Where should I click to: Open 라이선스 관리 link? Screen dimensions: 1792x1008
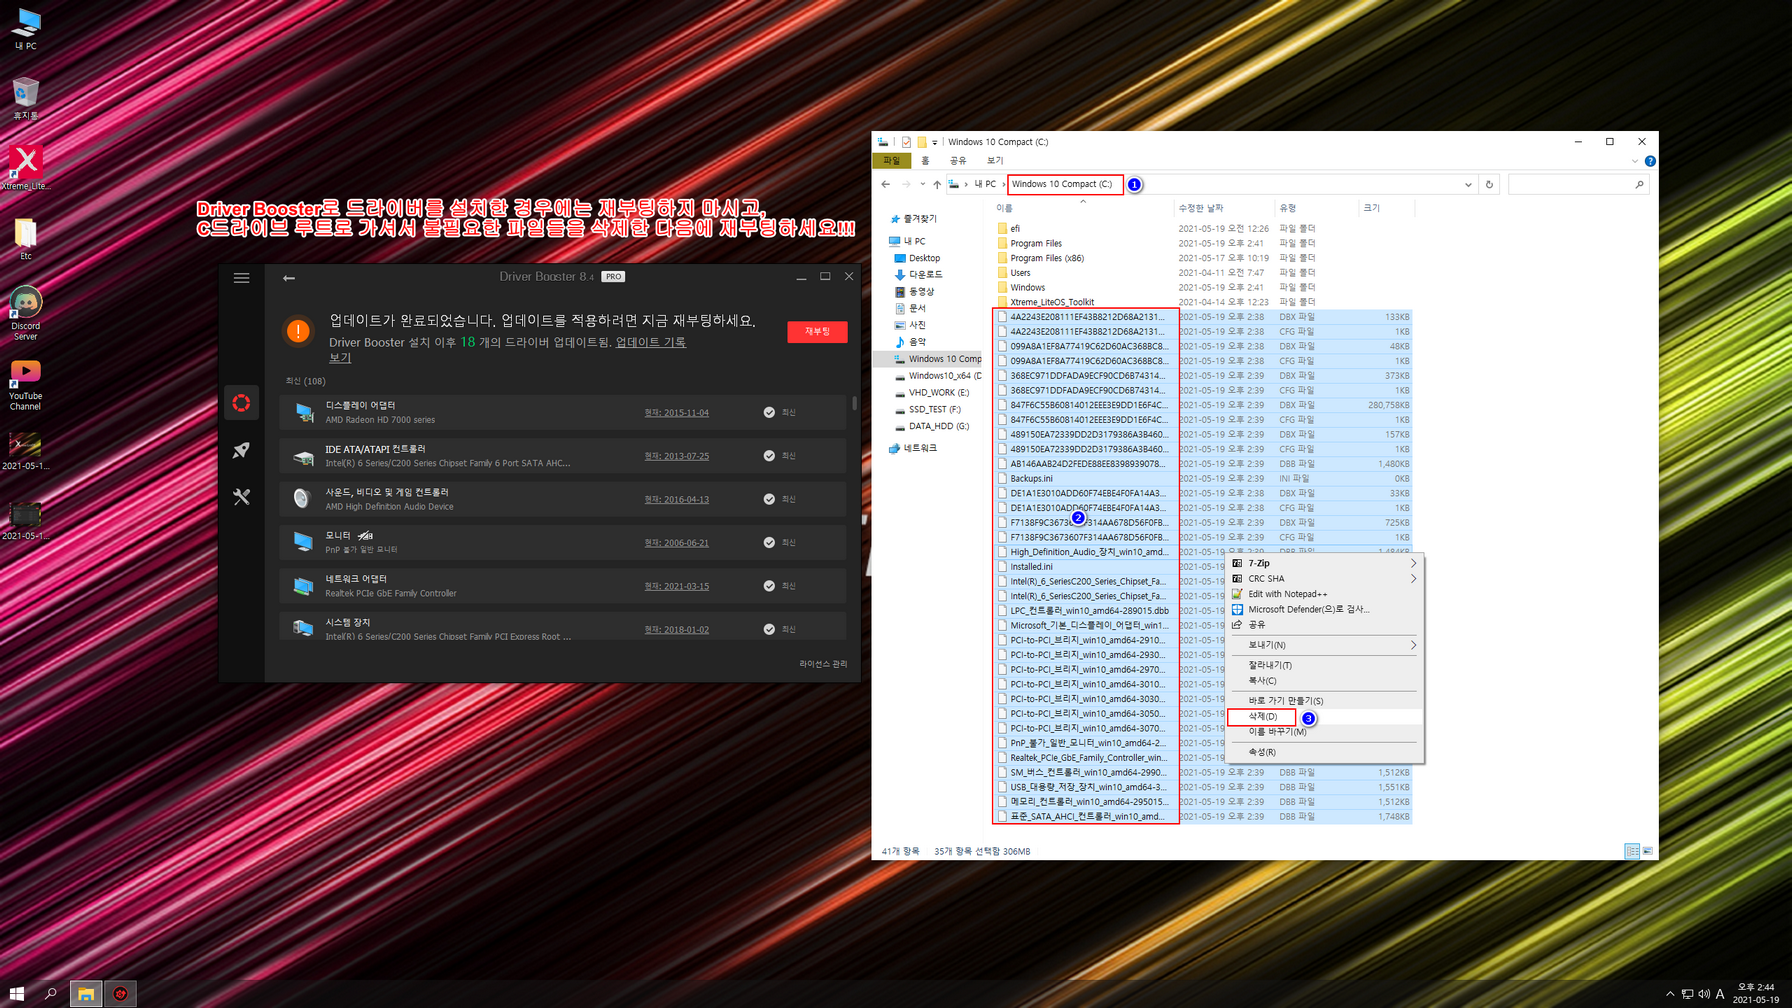[823, 664]
